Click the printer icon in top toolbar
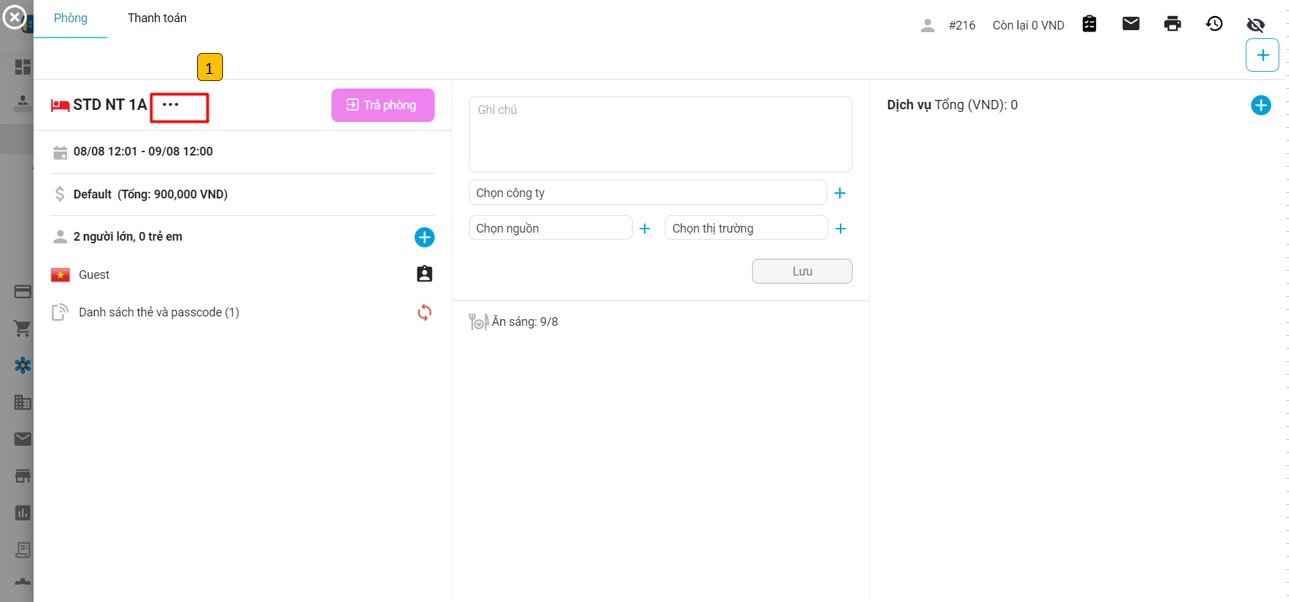This screenshot has width=1289, height=602. (1172, 24)
